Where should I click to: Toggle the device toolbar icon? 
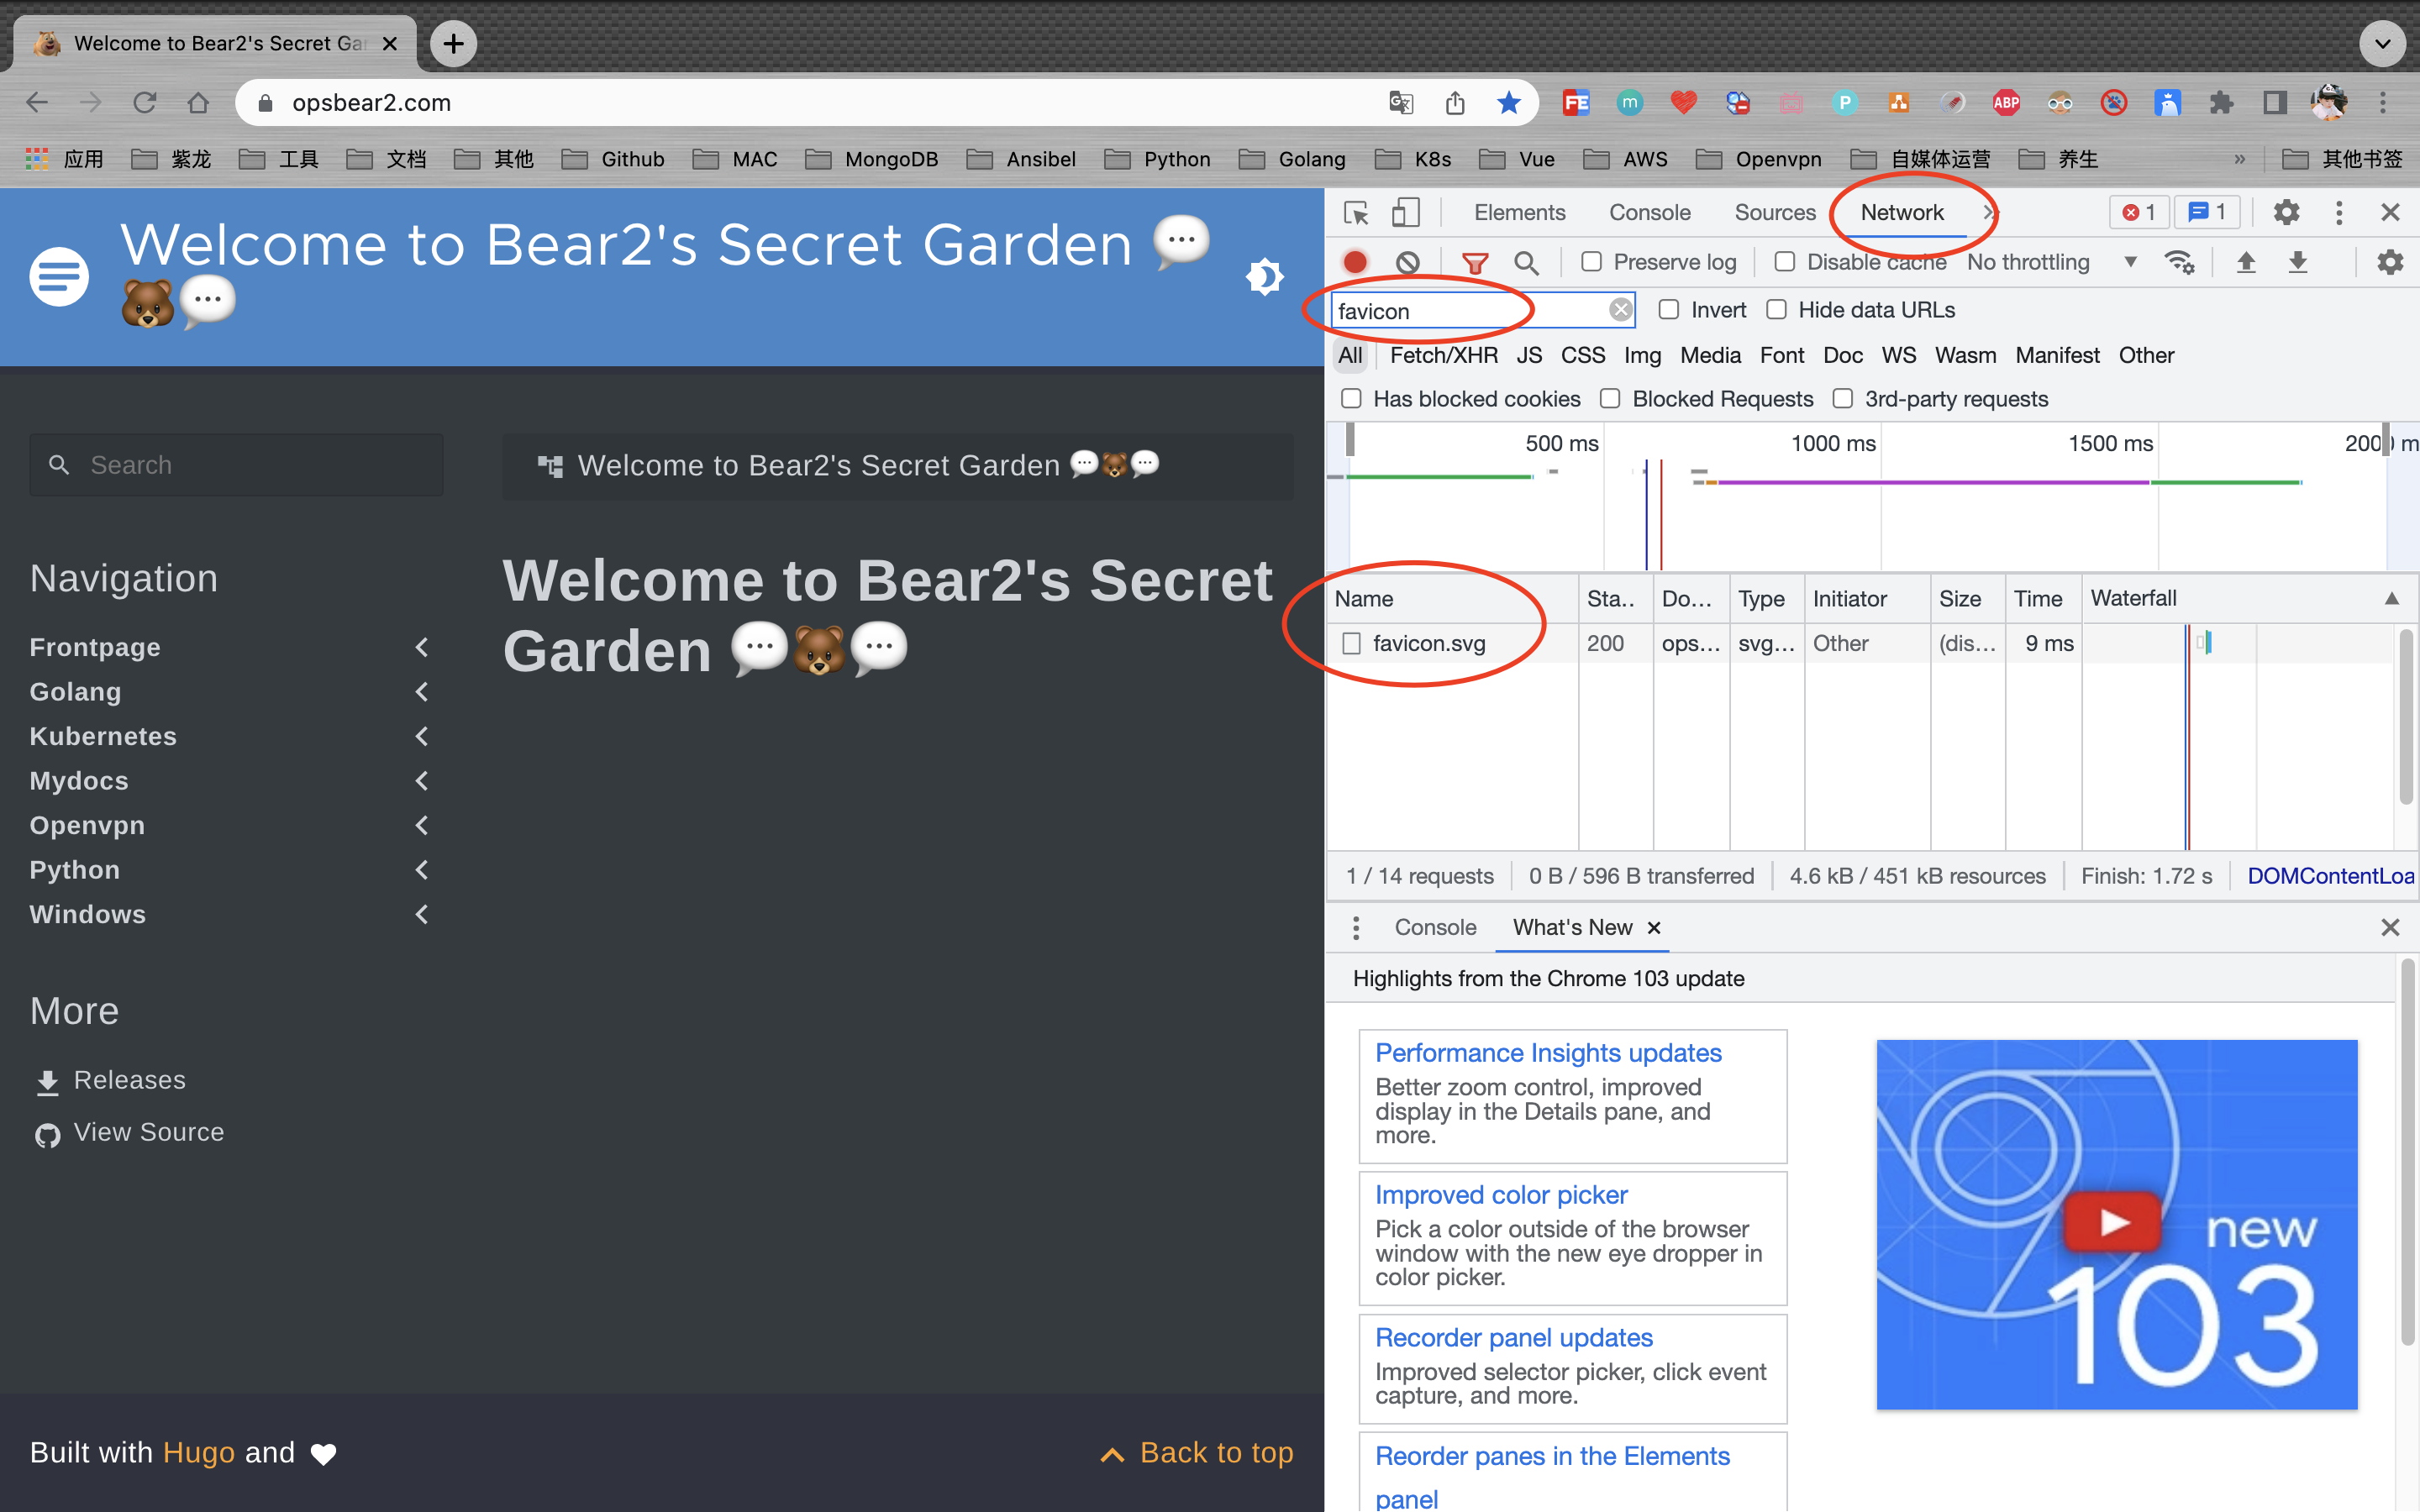(1406, 212)
